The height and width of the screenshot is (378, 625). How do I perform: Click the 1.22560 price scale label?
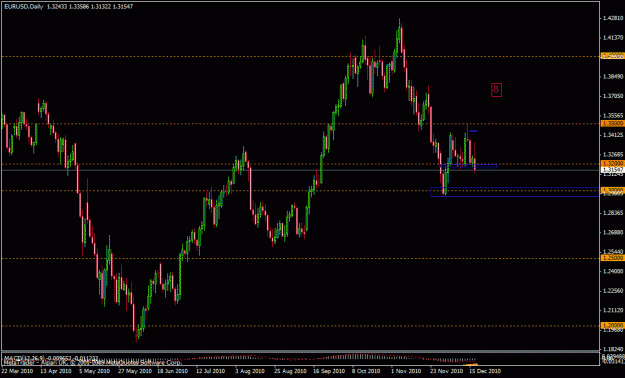613,291
